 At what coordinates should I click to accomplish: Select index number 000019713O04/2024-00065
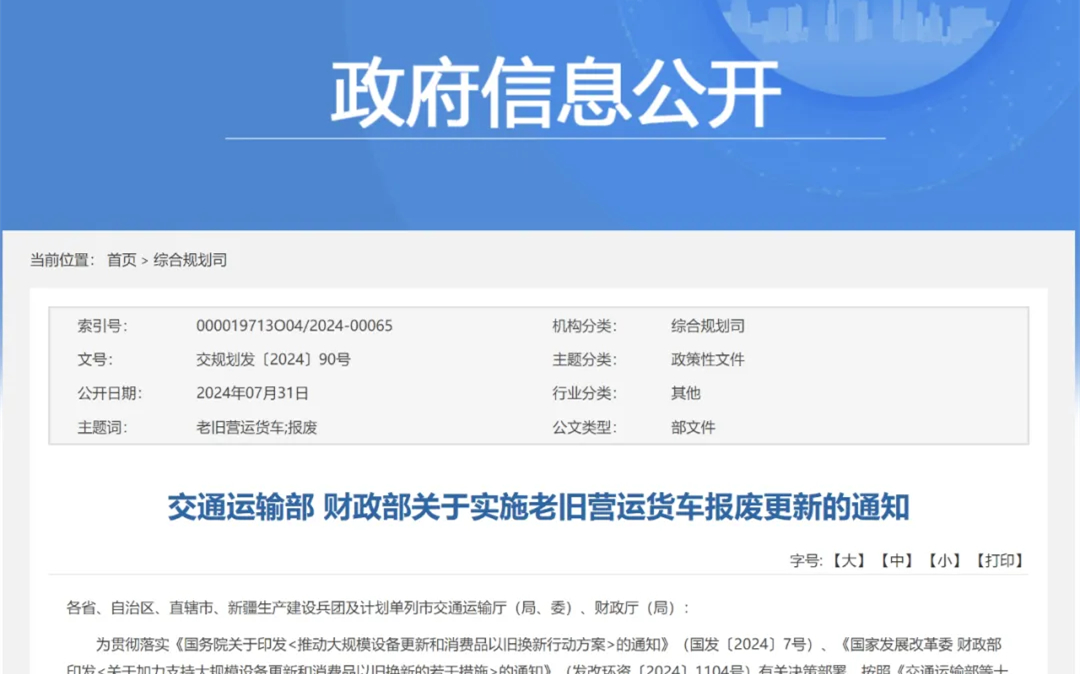[x=294, y=326]
